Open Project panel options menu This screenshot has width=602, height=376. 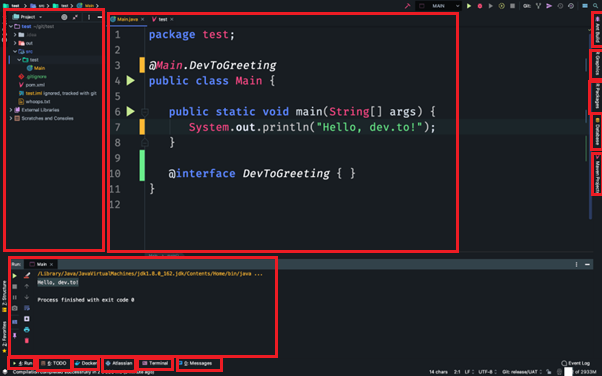[x=89, y=17]
